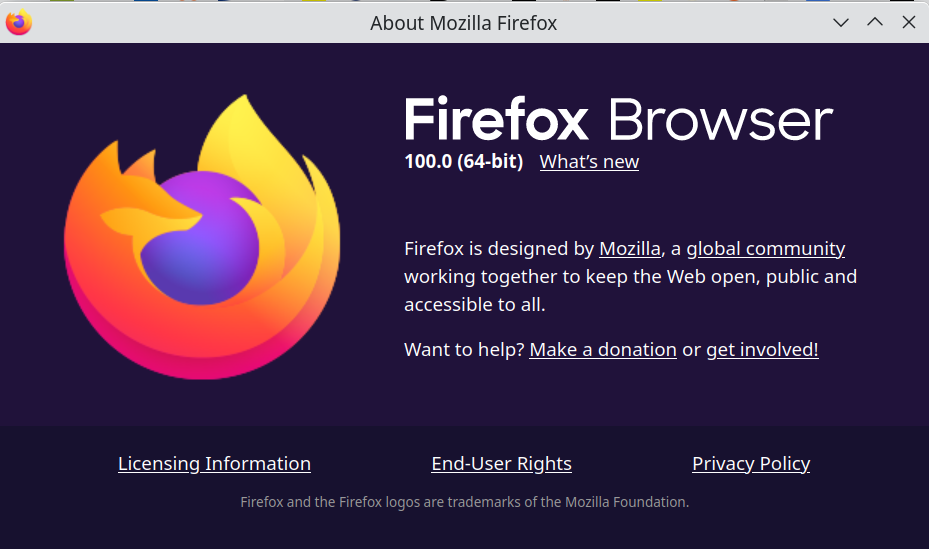929x549 pixels.
Task: Visit the Make a donation link
Action: (x=603, y=349)
